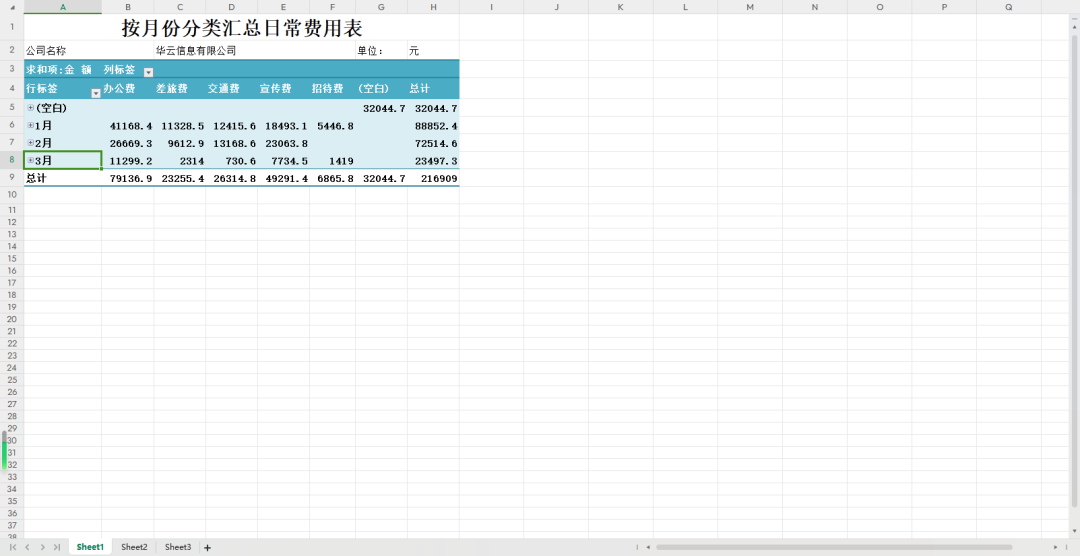Select column B header
1080x556 pixels.
tap(128, 7)
